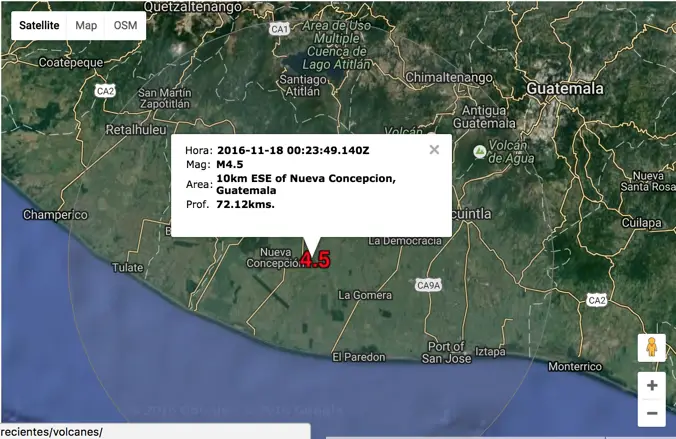
Task: Click the red 4.5 earthquake marker
Action: (315, 261)
